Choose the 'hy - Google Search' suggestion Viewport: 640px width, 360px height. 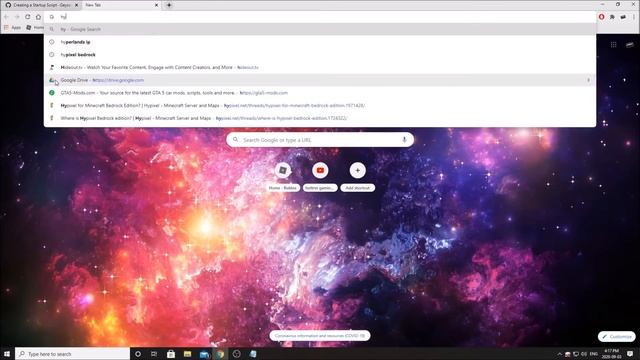tap(320, 29)
